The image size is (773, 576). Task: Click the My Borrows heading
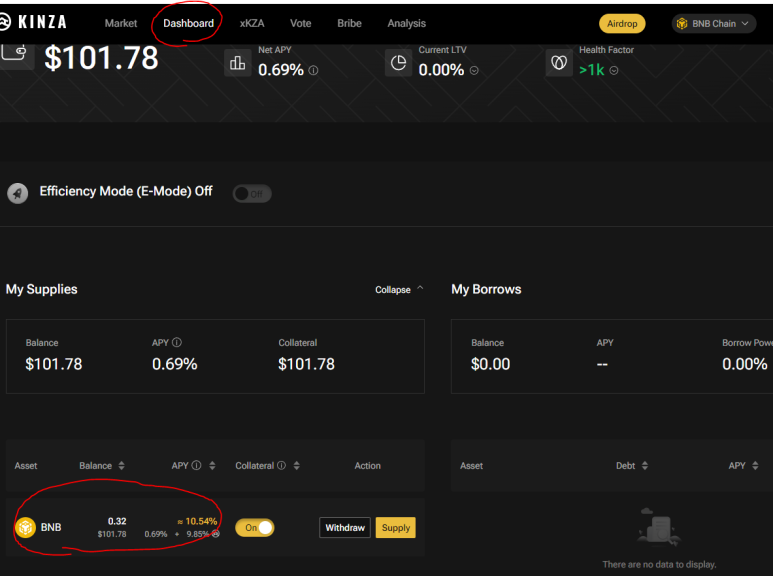[x=486, y=289]
